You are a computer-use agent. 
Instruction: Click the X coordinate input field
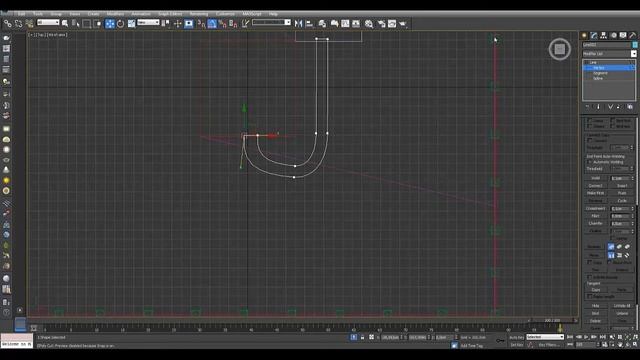[391, 337]
